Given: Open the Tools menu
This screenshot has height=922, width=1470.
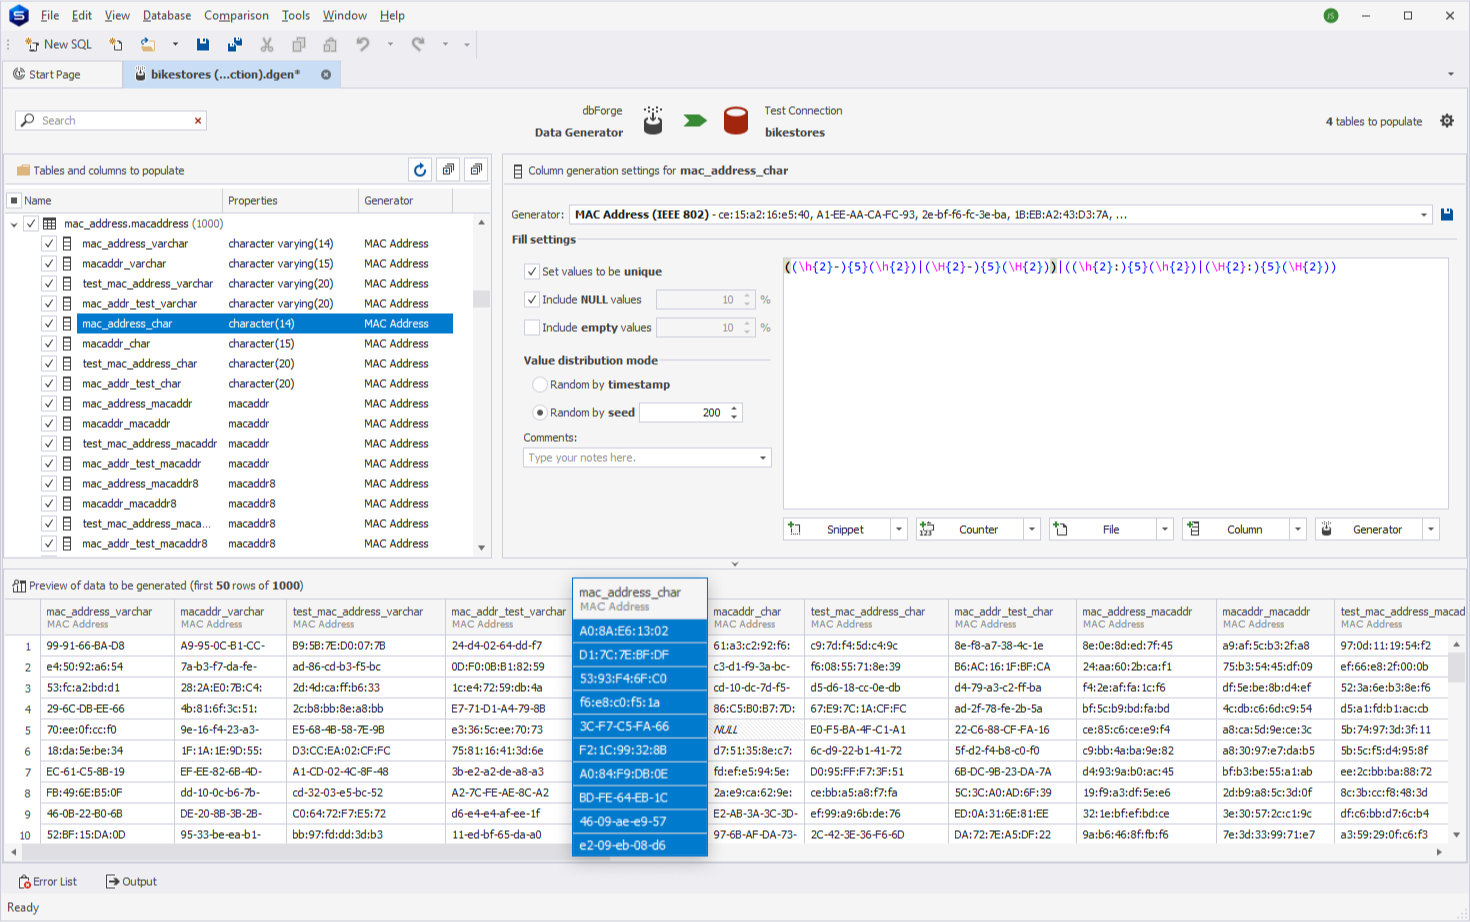Looking at the screenshot, I should [296, 15].
